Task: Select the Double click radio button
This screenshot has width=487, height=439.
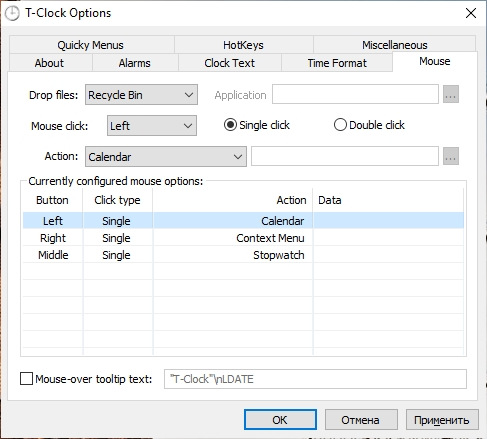Action: [x=340, y=125]
